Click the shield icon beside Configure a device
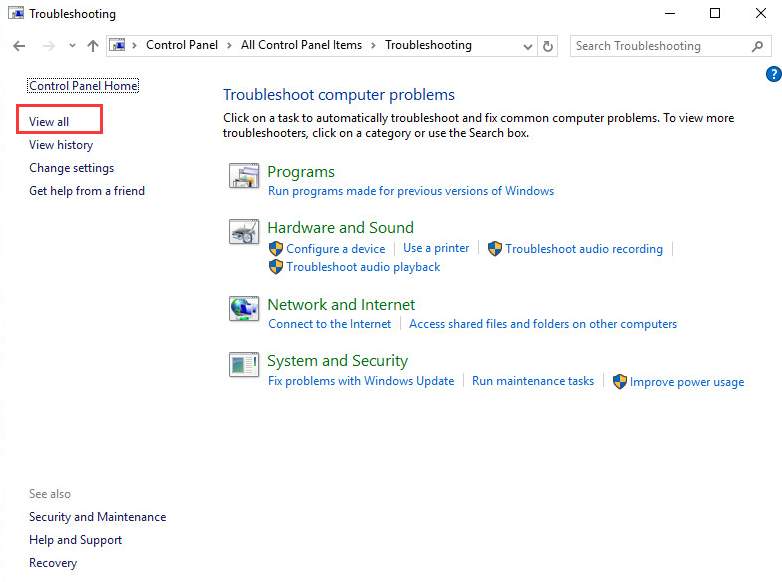The width and height of the screenshot is (782, 582). coord(276,248)
